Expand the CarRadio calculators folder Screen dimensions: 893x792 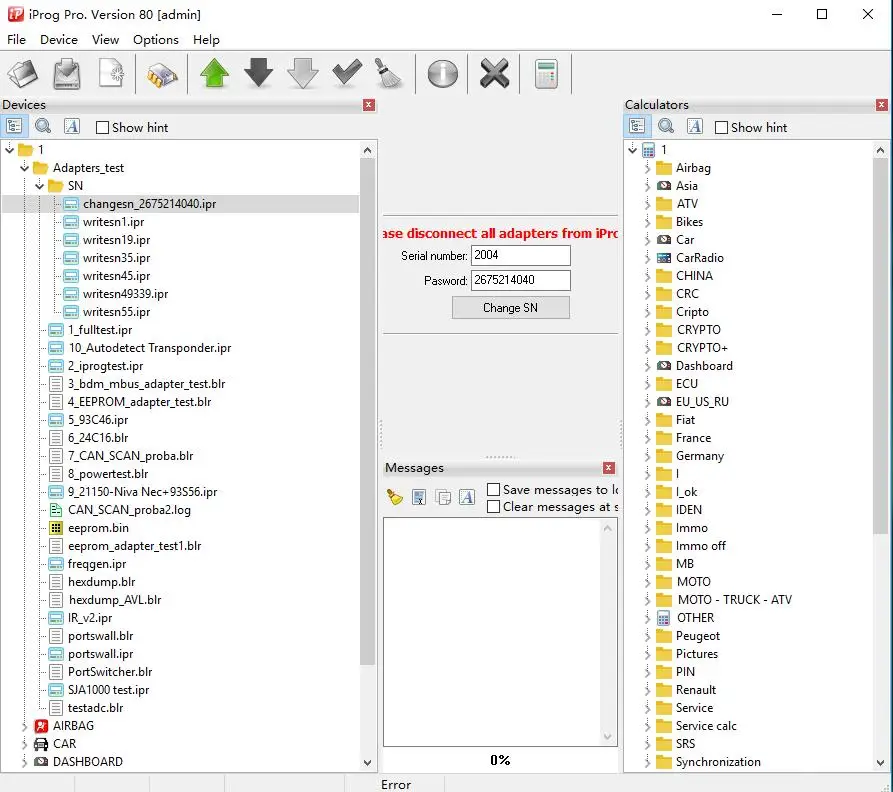648,258
